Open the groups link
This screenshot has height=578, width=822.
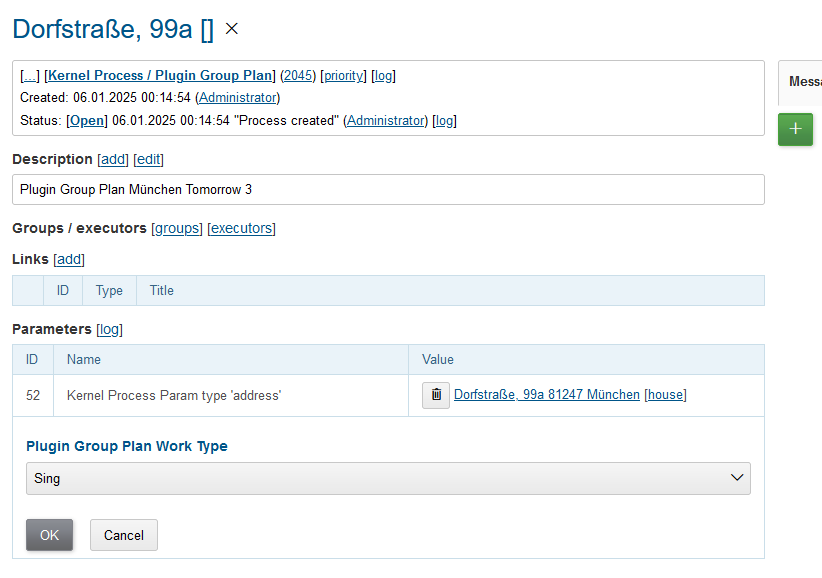(x=177, y=228)
